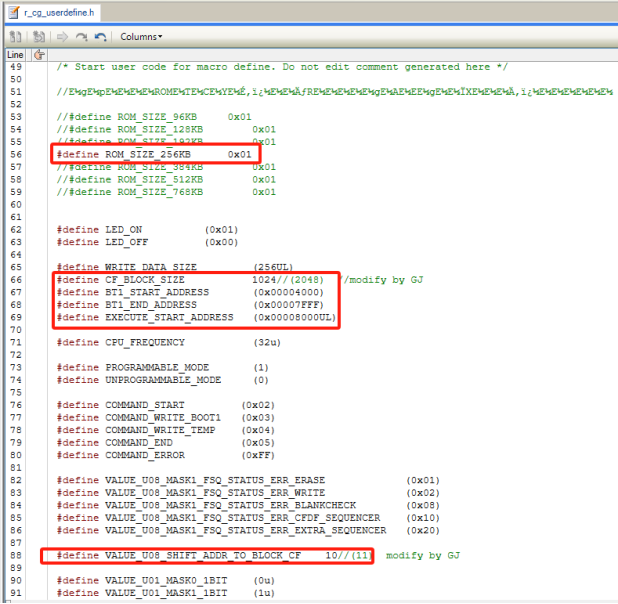This screenshot has width=618, height=604.
Task: Click the COMMAND_START define
Action: pyautogui.click(x=166, y=405)
